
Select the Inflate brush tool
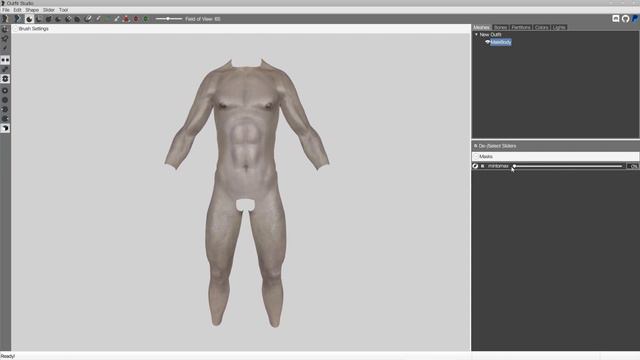(x=49, y=19)
